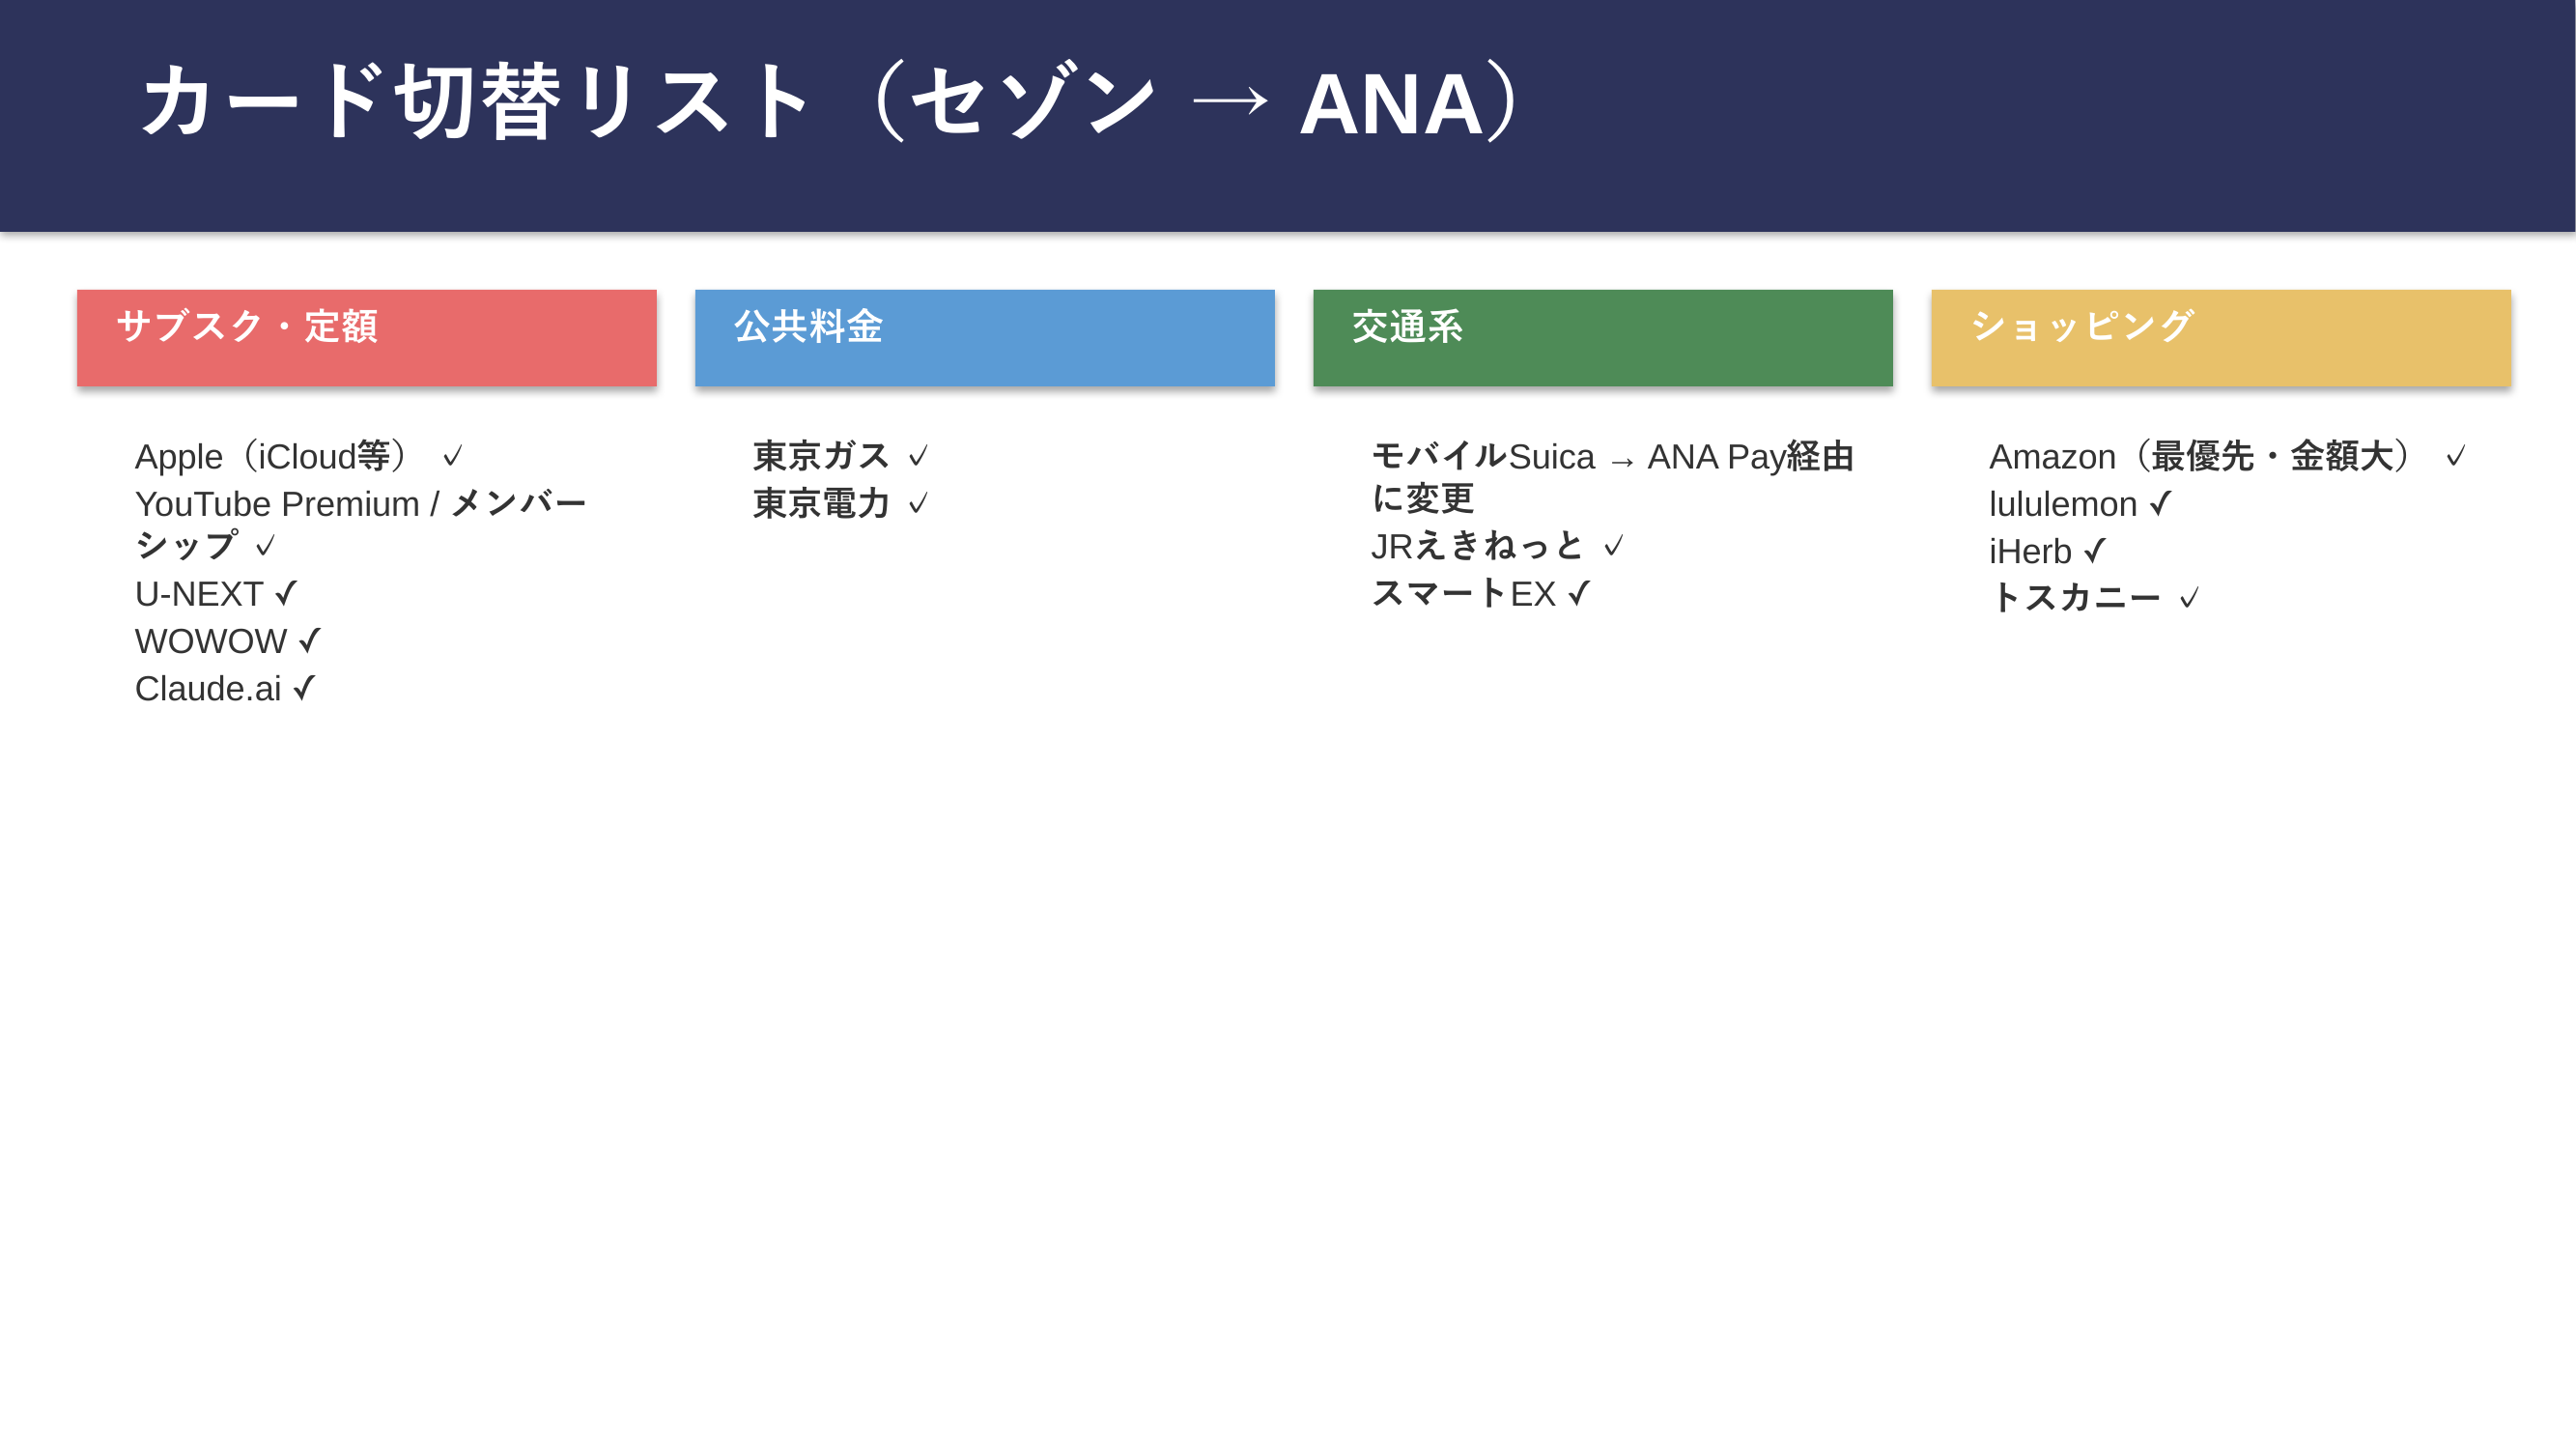
Task: Click the yellow ショッピング header box
Action: (x=2220, y=338)
